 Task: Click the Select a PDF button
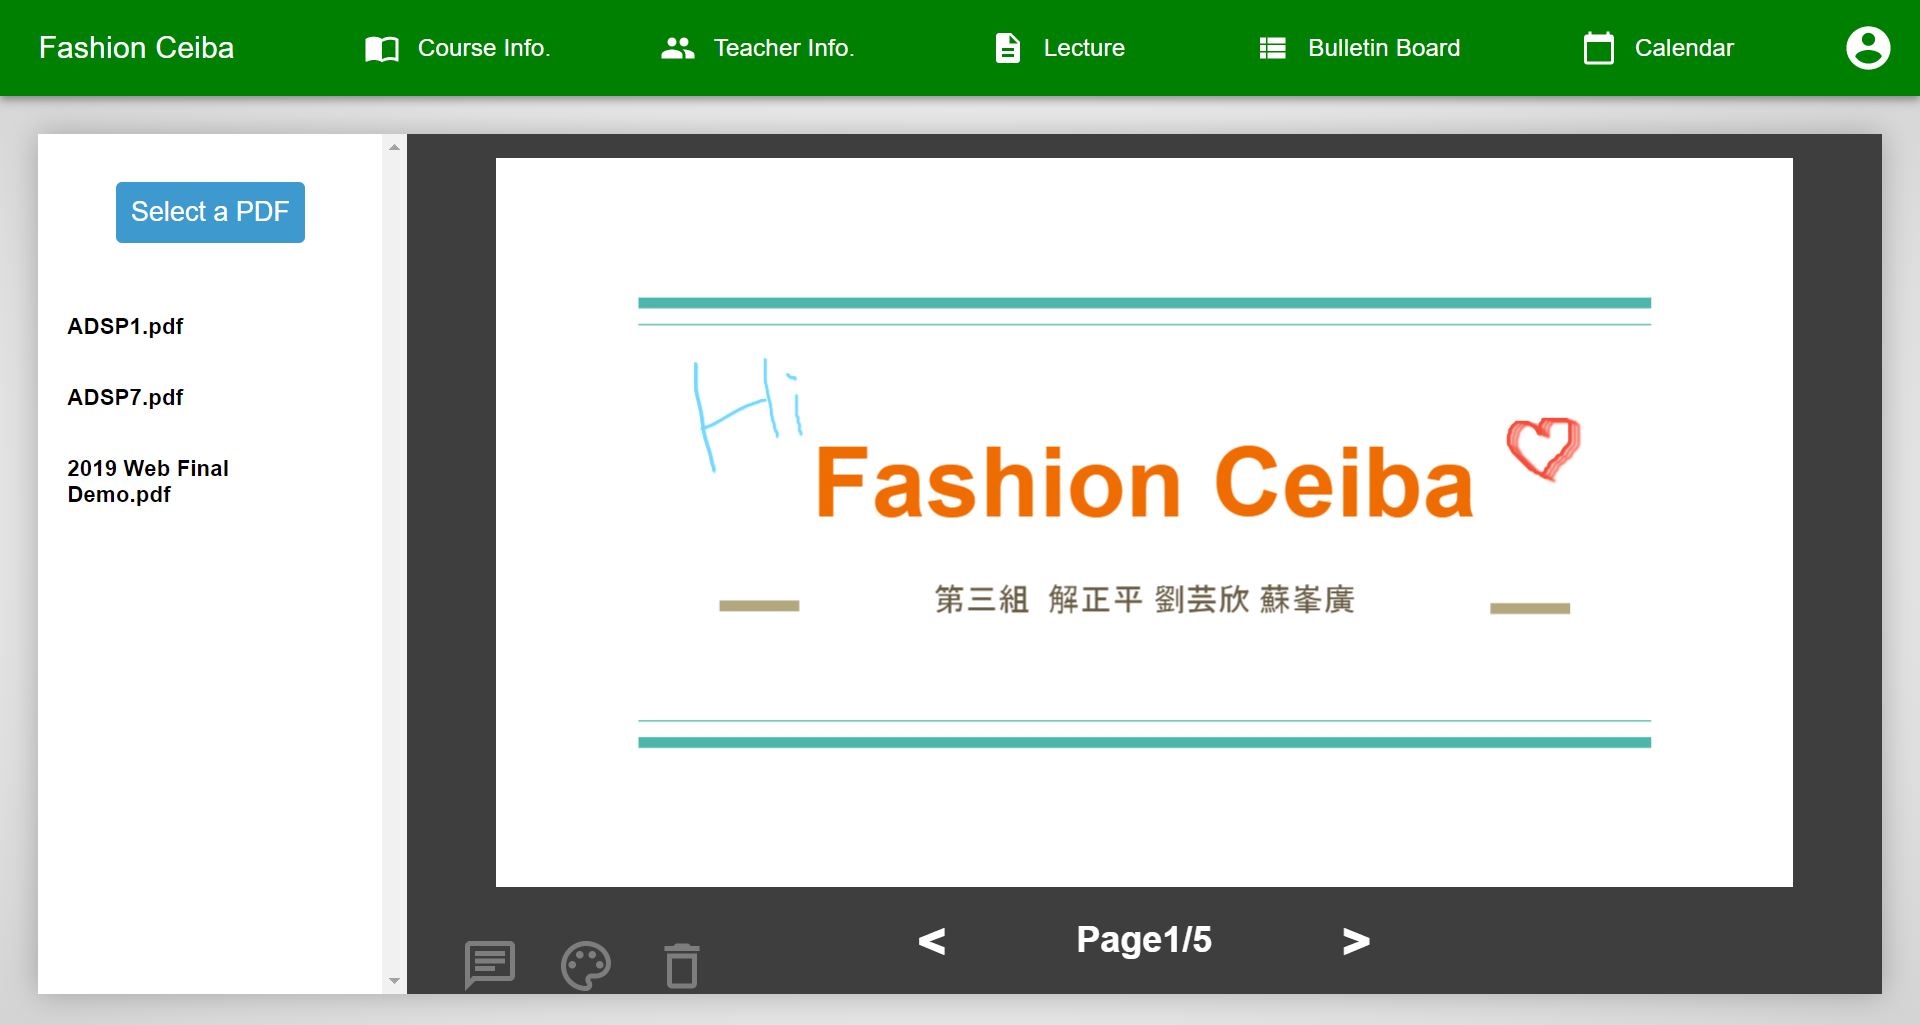[210, 212]
